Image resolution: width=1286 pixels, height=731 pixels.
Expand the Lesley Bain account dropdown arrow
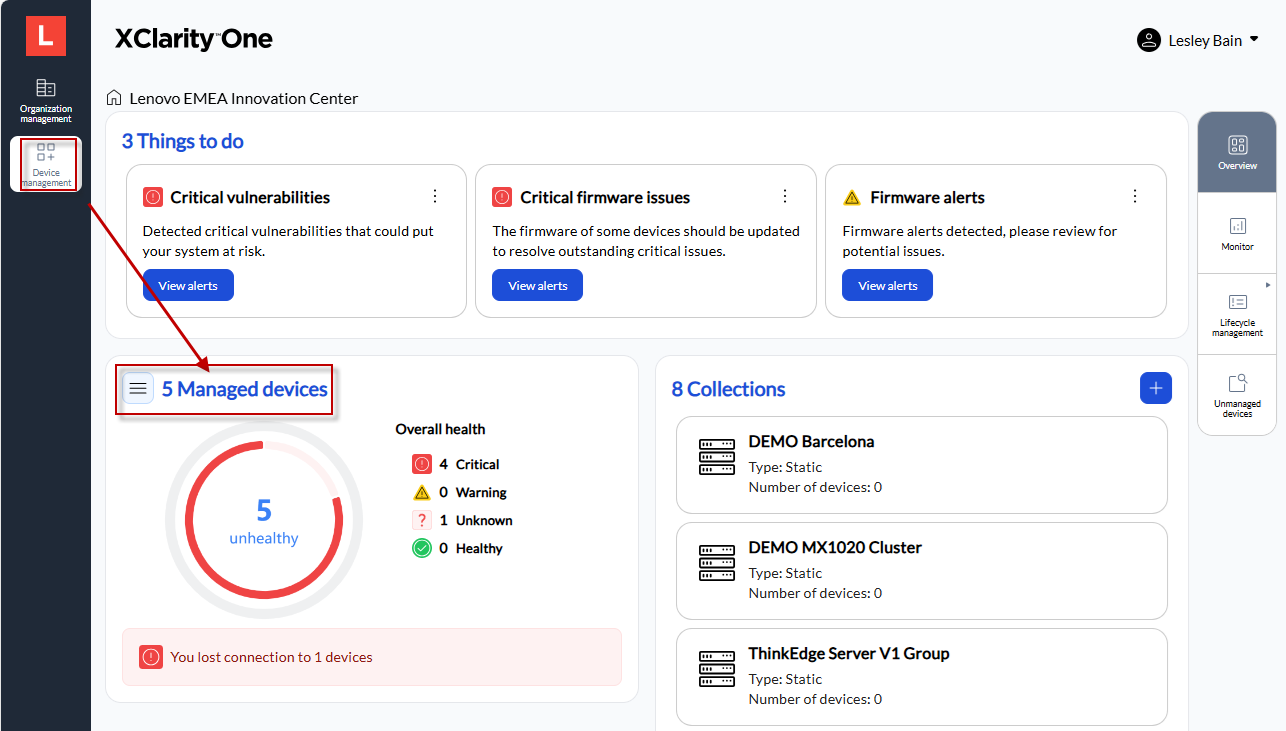click(1254, 40)
